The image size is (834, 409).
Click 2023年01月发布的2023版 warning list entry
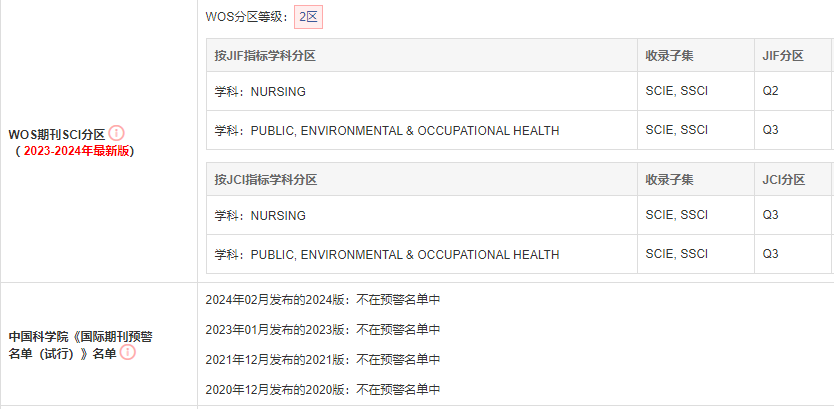tap(323, 330)
